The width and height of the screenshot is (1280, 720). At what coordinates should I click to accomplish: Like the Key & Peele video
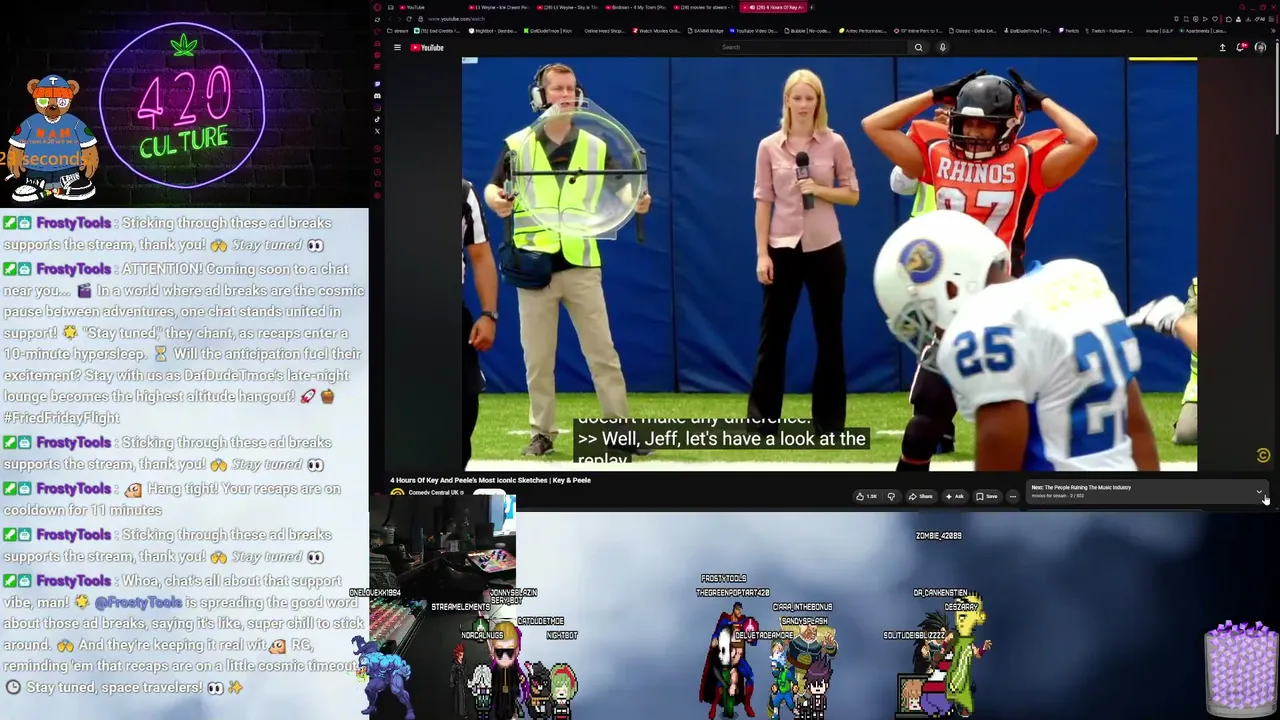866,496
